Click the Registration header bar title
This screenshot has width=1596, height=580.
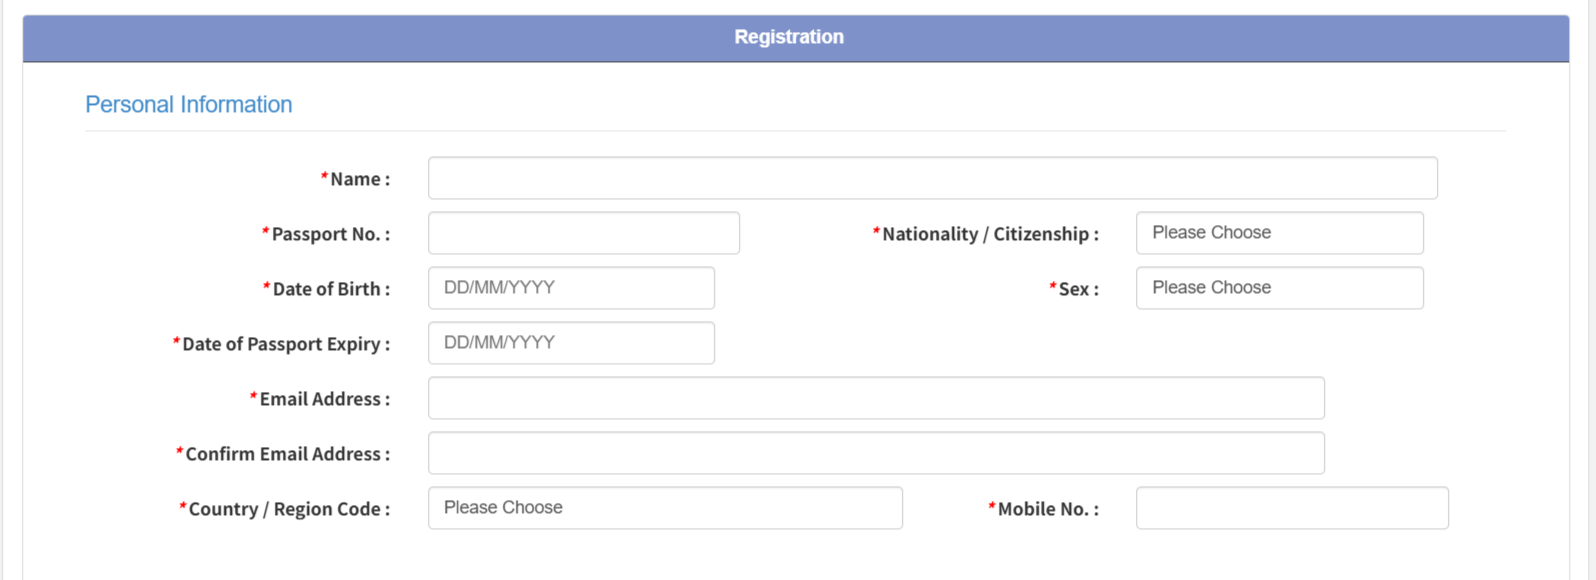[789, 37]
